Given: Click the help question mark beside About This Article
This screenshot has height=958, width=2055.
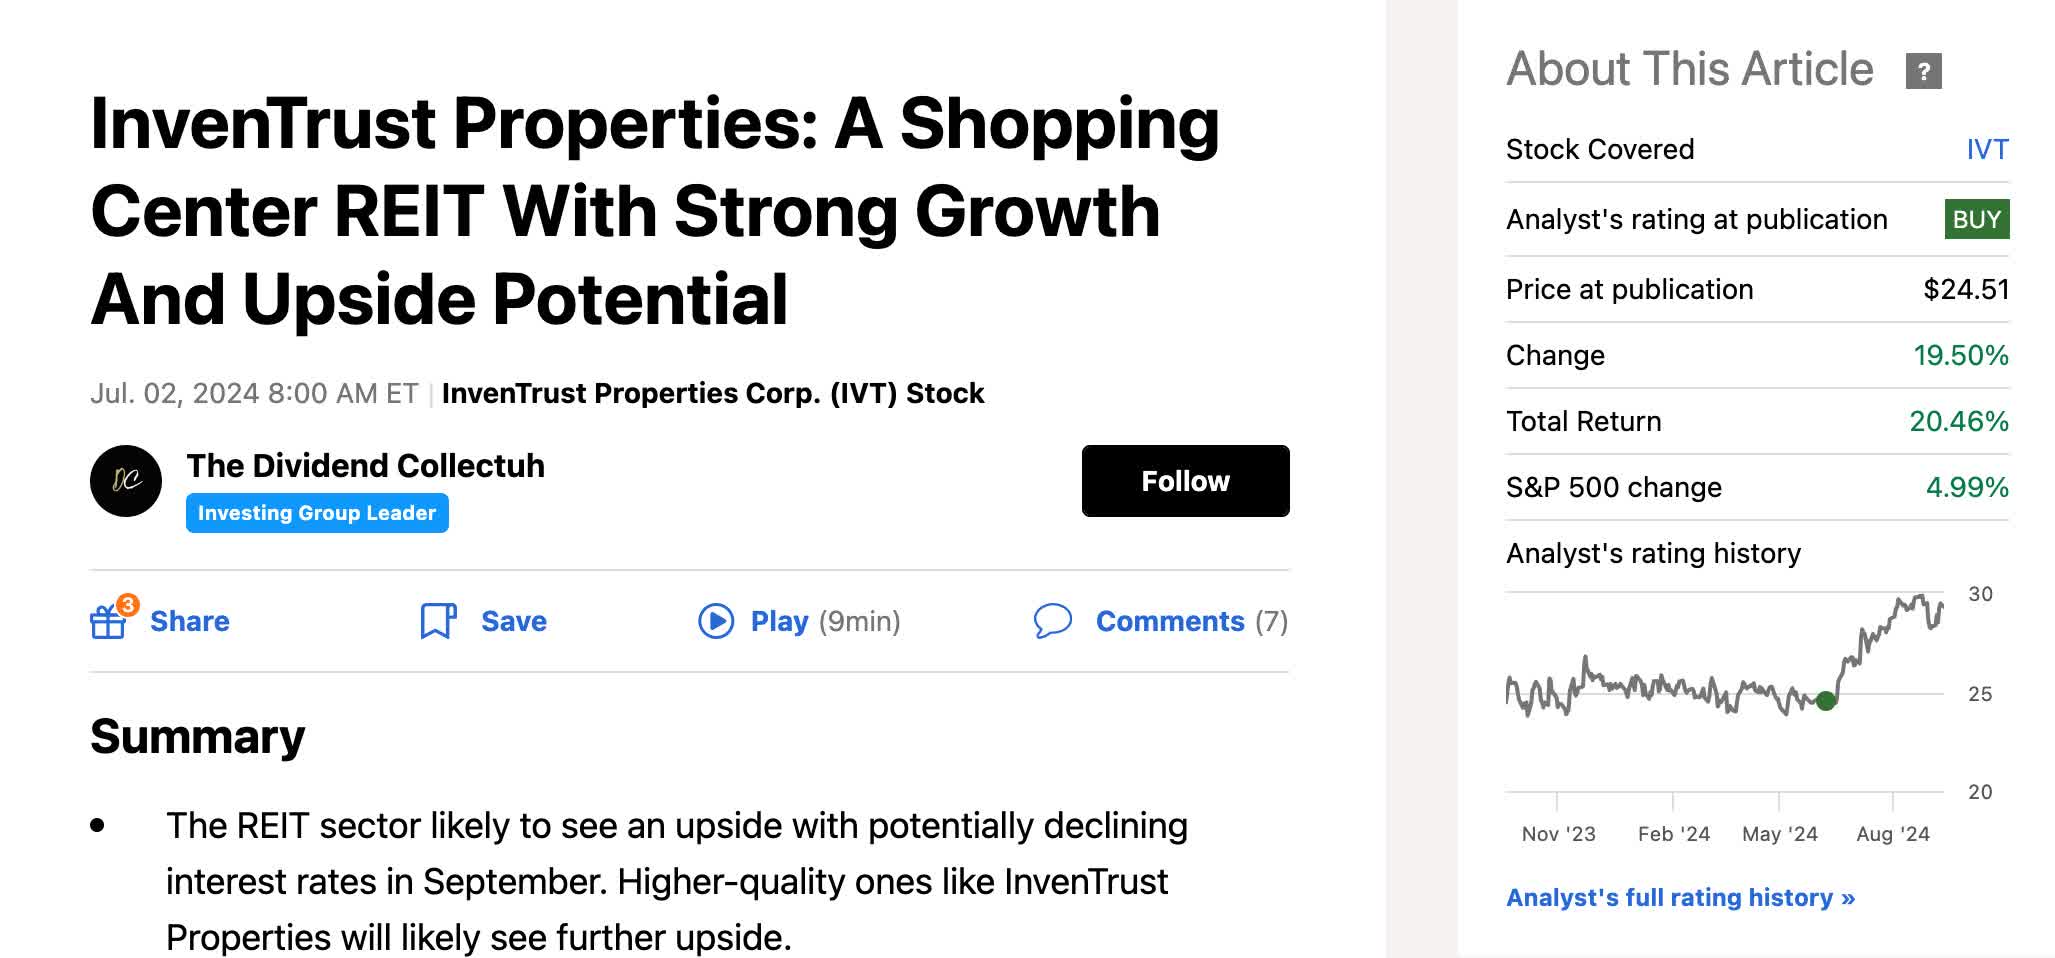Looking at the screenshot, I should (1922, 70).
